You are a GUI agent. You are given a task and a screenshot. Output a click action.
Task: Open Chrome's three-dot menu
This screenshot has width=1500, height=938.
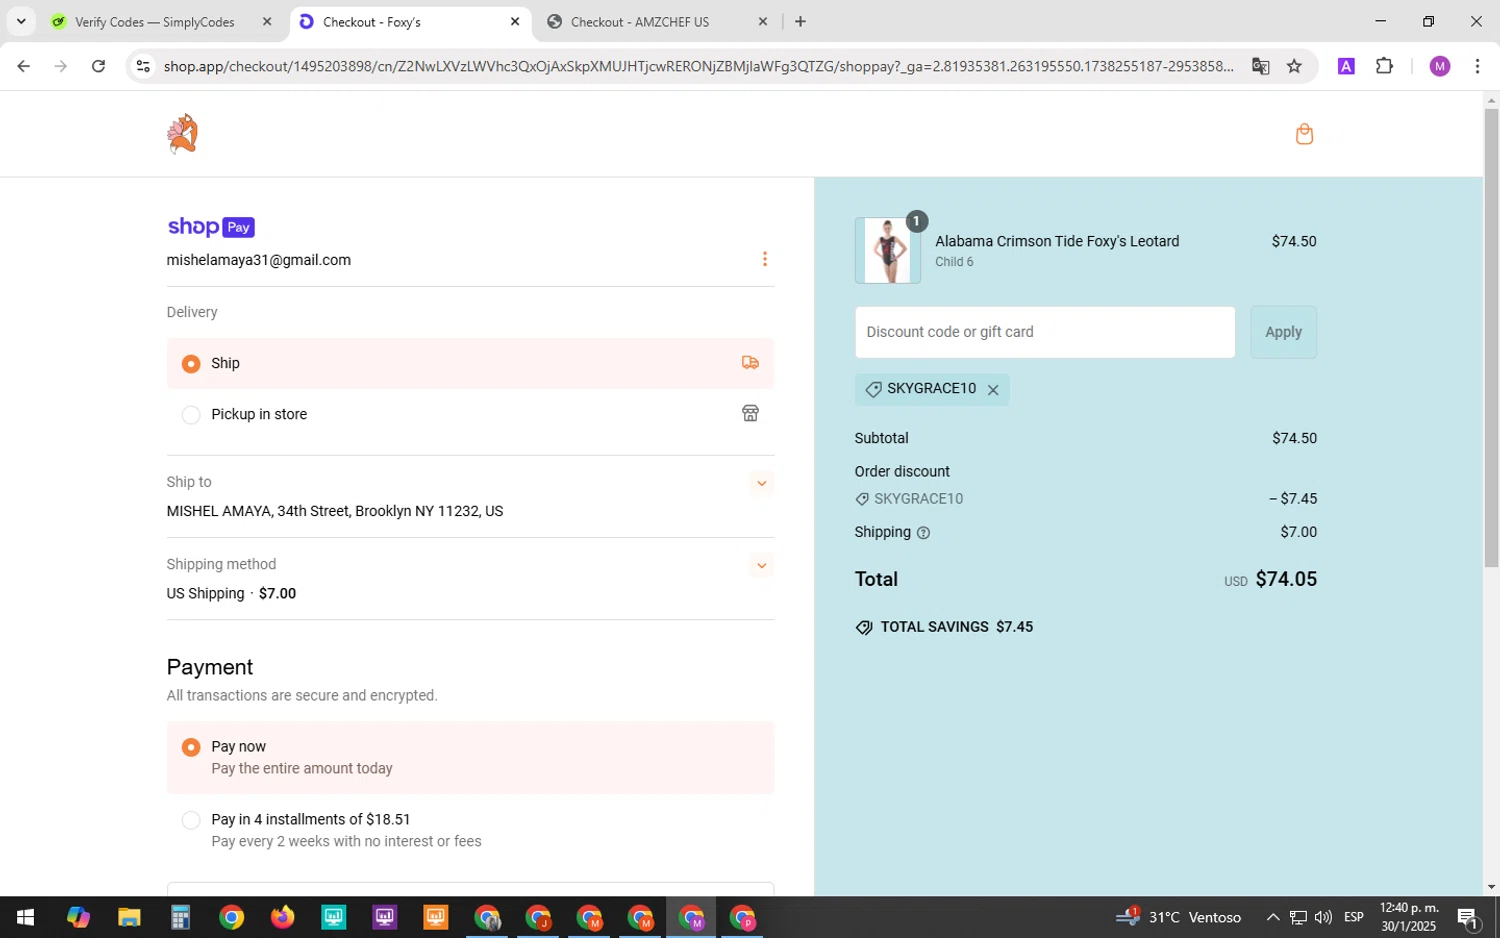1477,66
